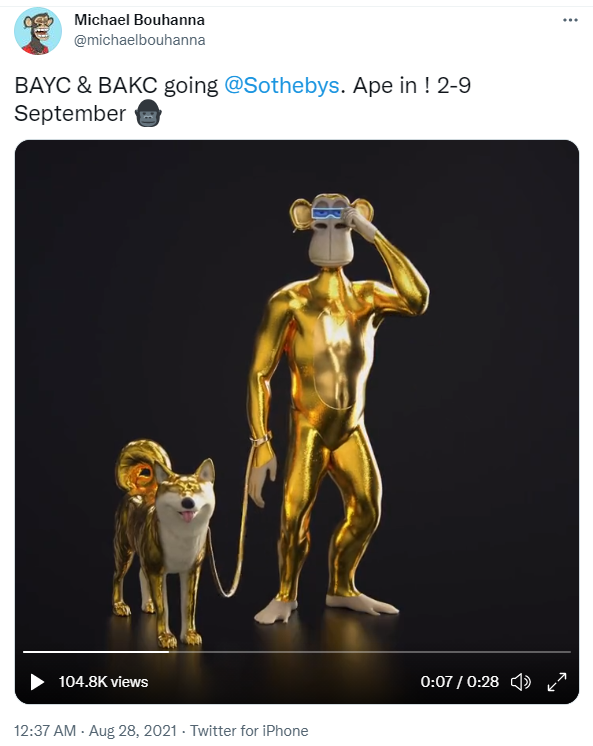The image size is (593, 746).
Task: Mute the video using the speaker icon
Action: [x=521, y=682]
